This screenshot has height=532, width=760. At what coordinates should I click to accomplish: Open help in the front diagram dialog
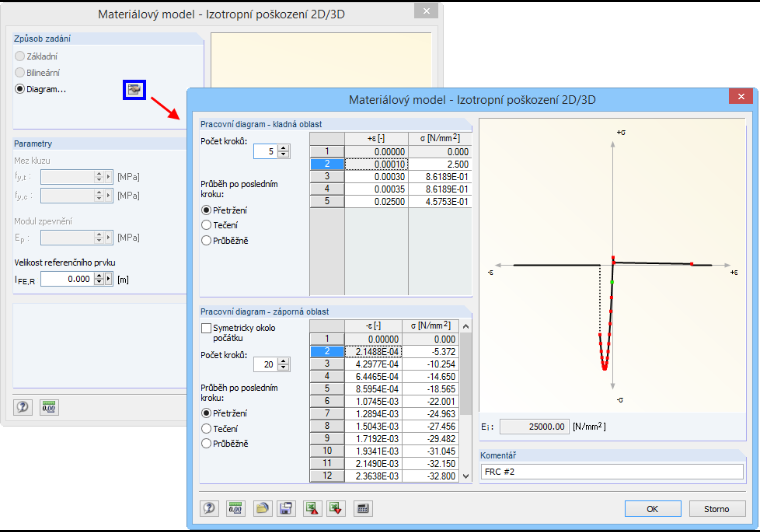(209, 508)
